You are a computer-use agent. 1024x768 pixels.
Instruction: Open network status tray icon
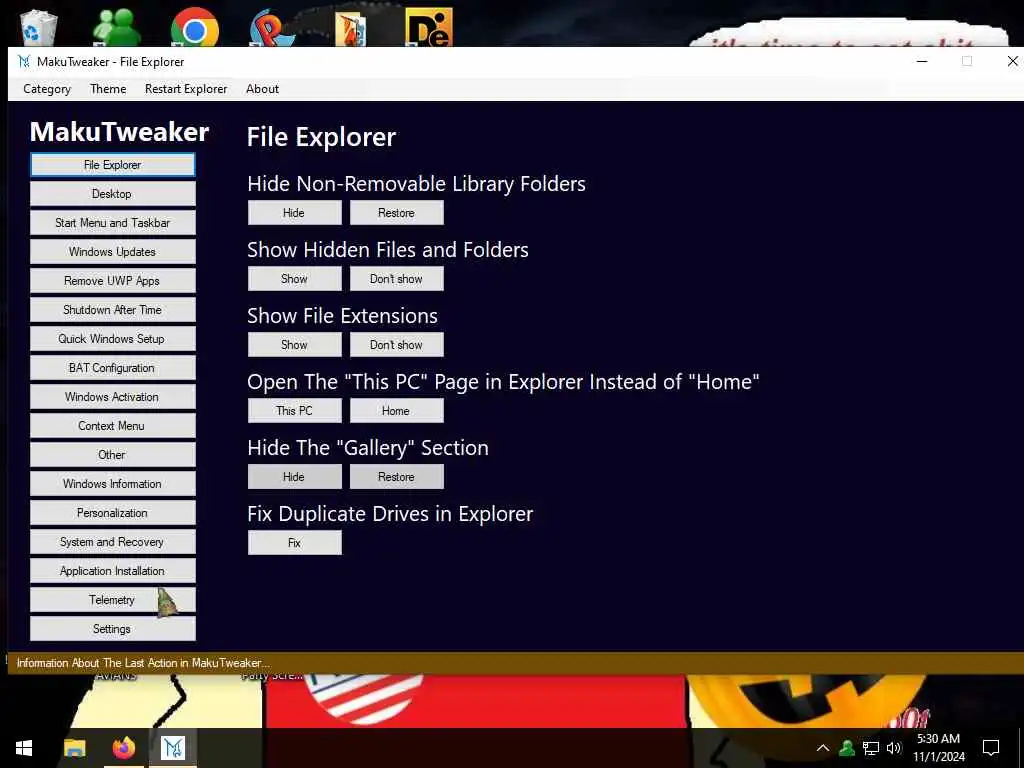pos(871,748)
